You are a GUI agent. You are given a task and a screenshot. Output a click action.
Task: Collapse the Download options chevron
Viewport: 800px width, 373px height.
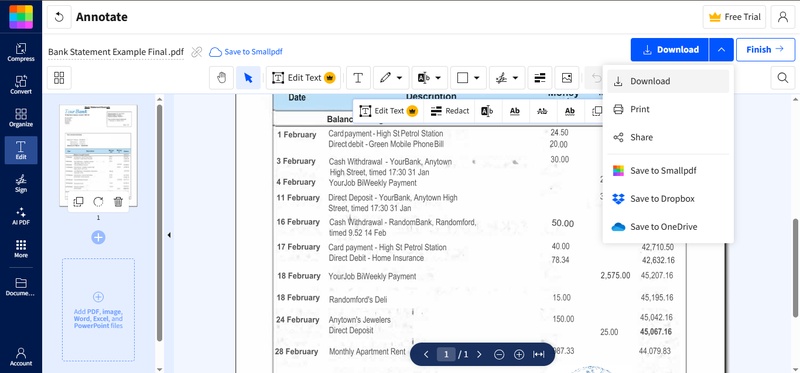(721, 49)
